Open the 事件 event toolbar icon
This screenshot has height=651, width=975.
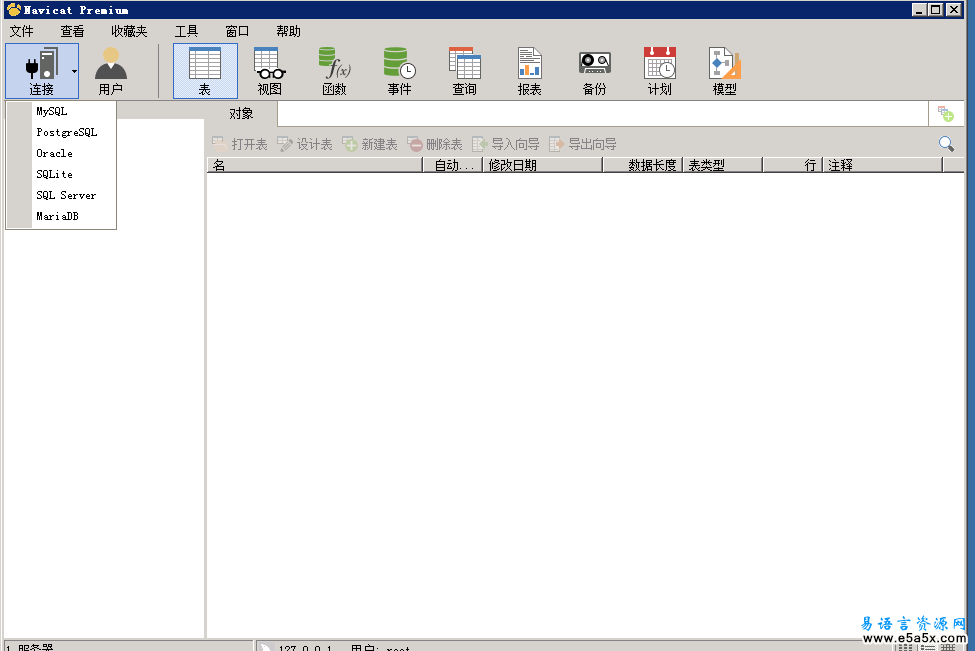pos(399,71)
